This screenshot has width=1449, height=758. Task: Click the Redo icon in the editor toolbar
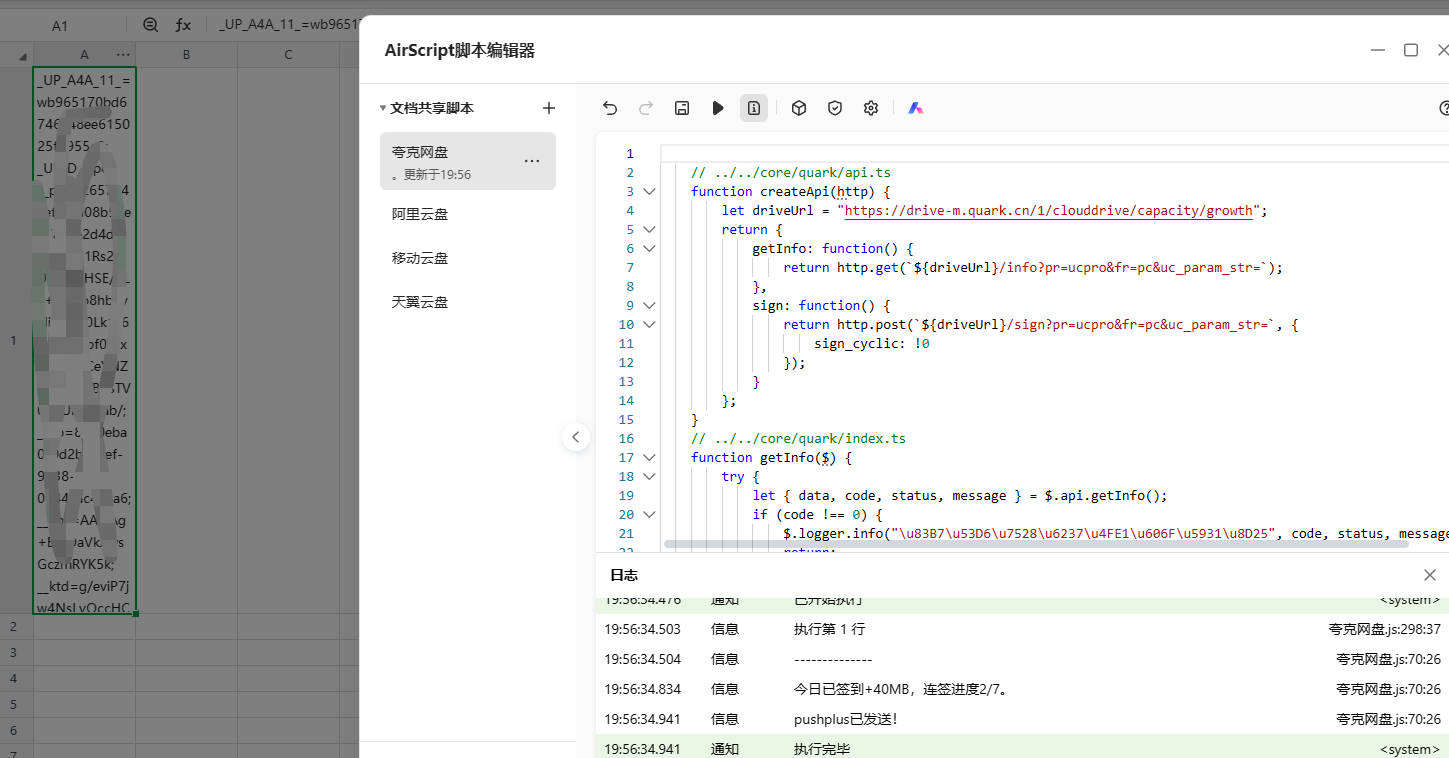(x=646, y=107)
